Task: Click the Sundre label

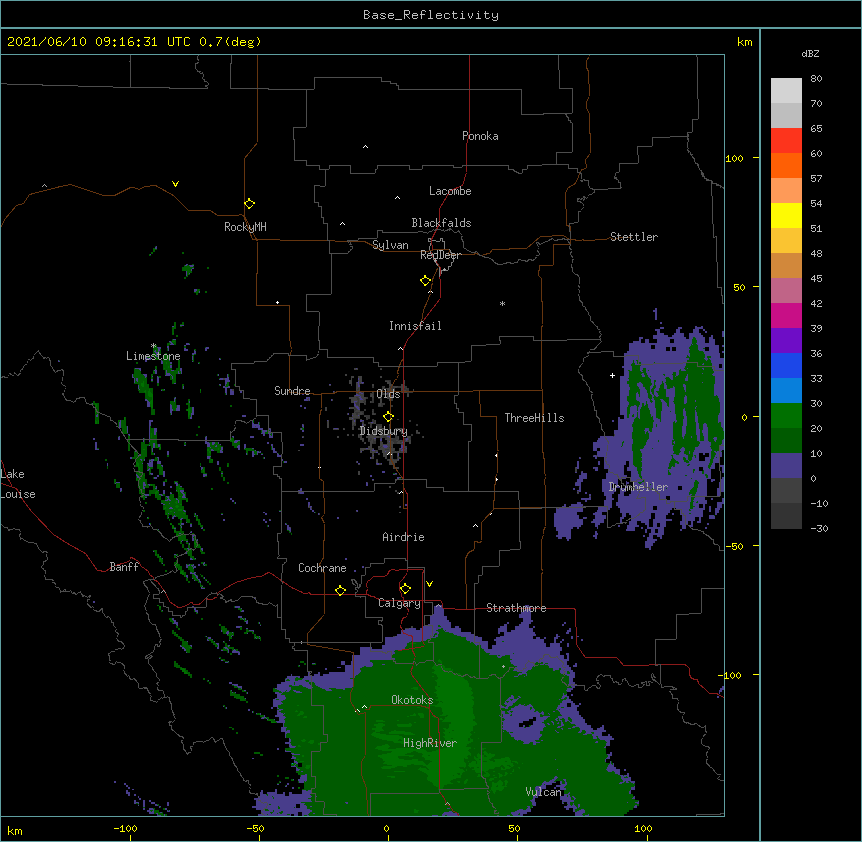Action: click(292, 391)
